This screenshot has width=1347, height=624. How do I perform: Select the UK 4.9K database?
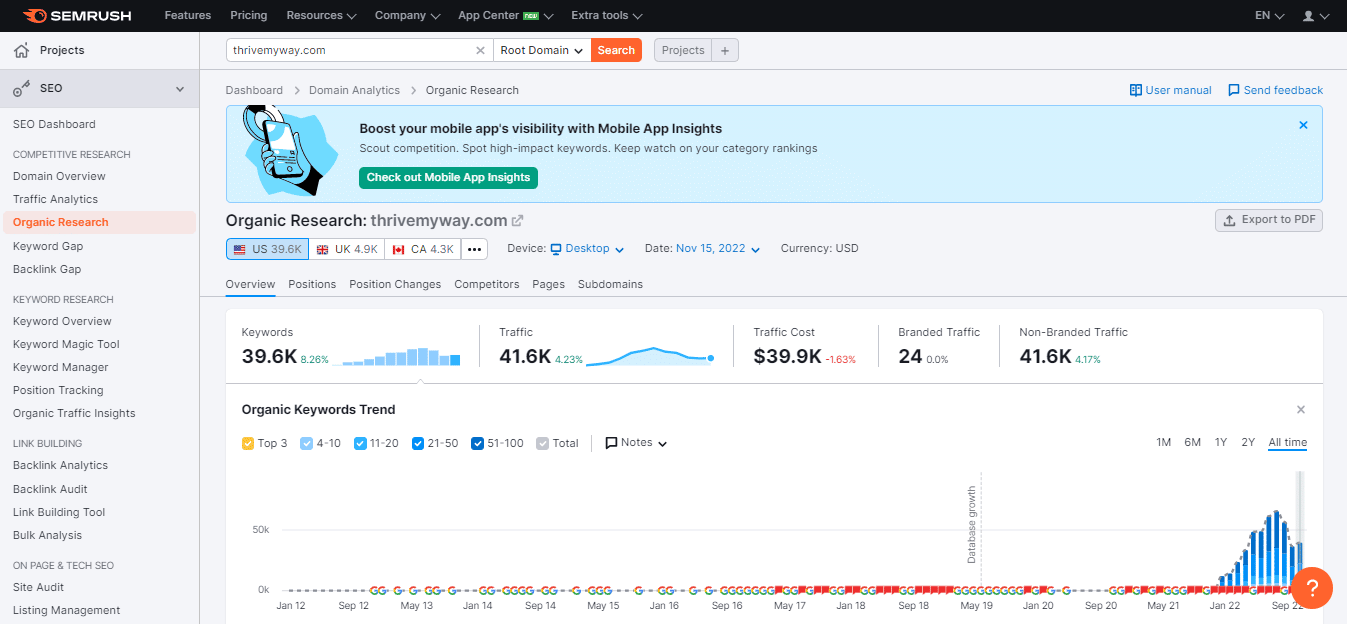click(346, 249)
